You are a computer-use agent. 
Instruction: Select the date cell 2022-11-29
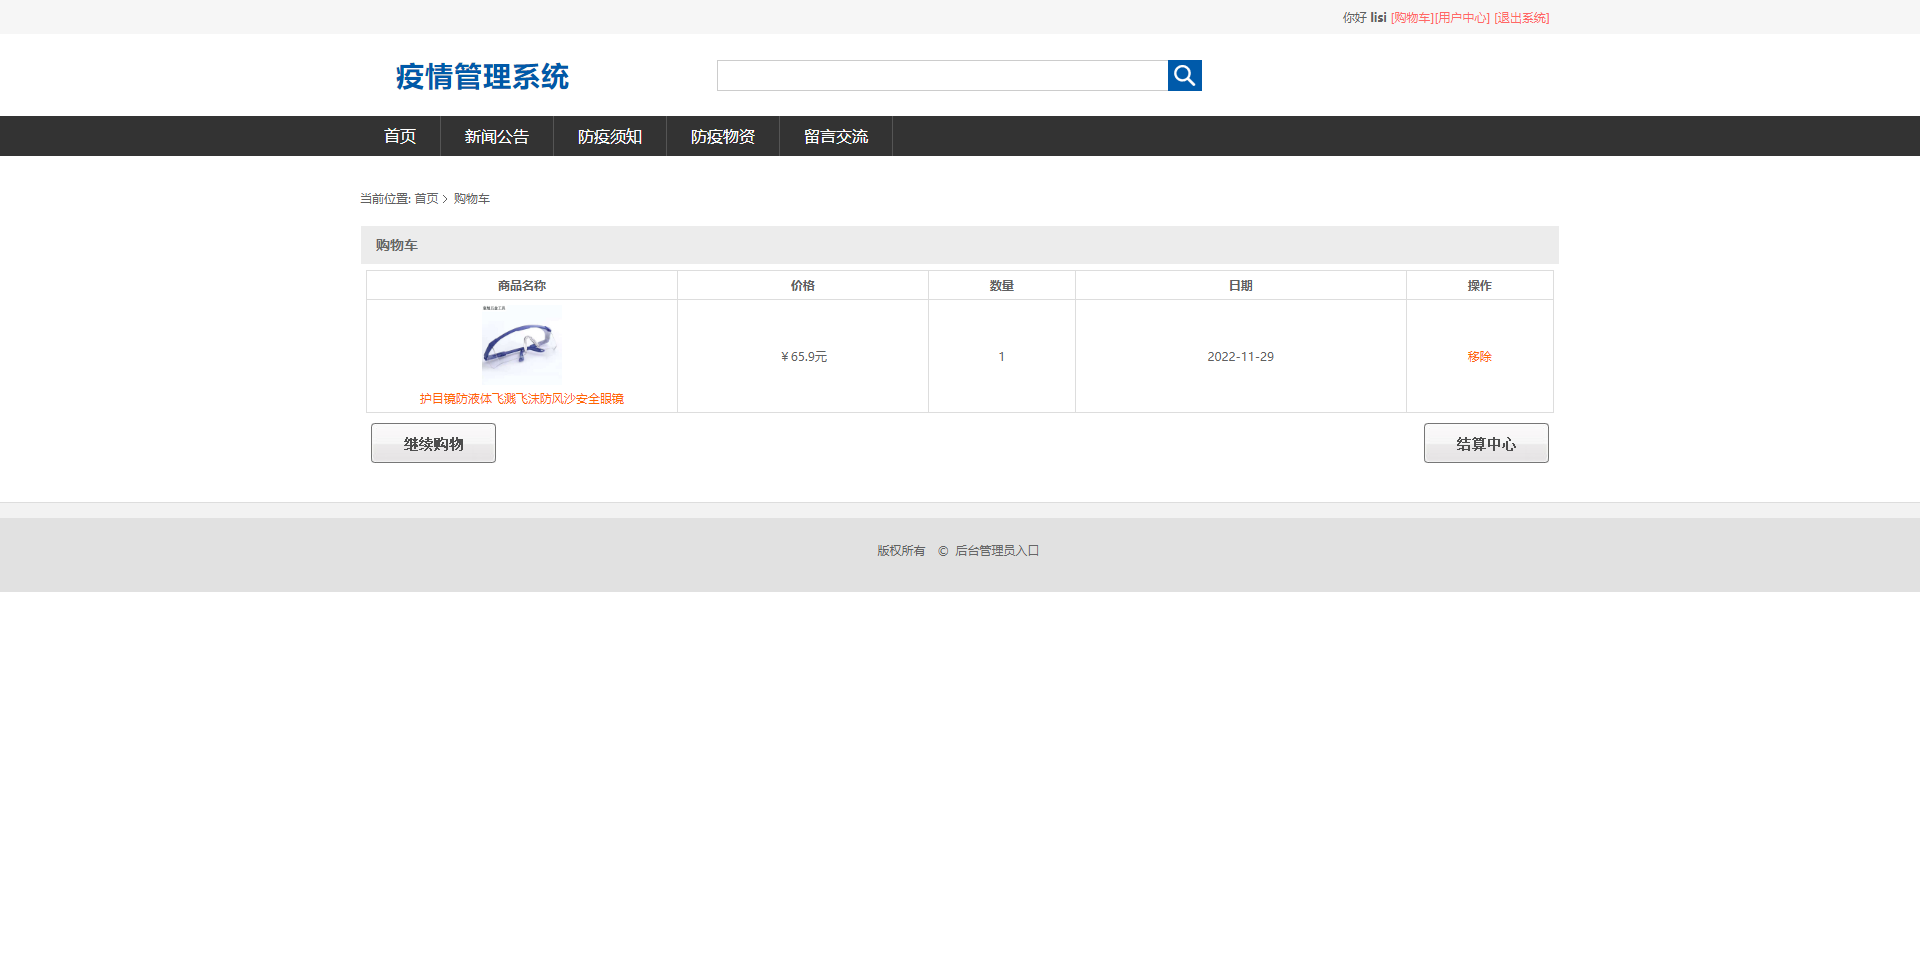pyautogui.click(x=1240, y=357)
